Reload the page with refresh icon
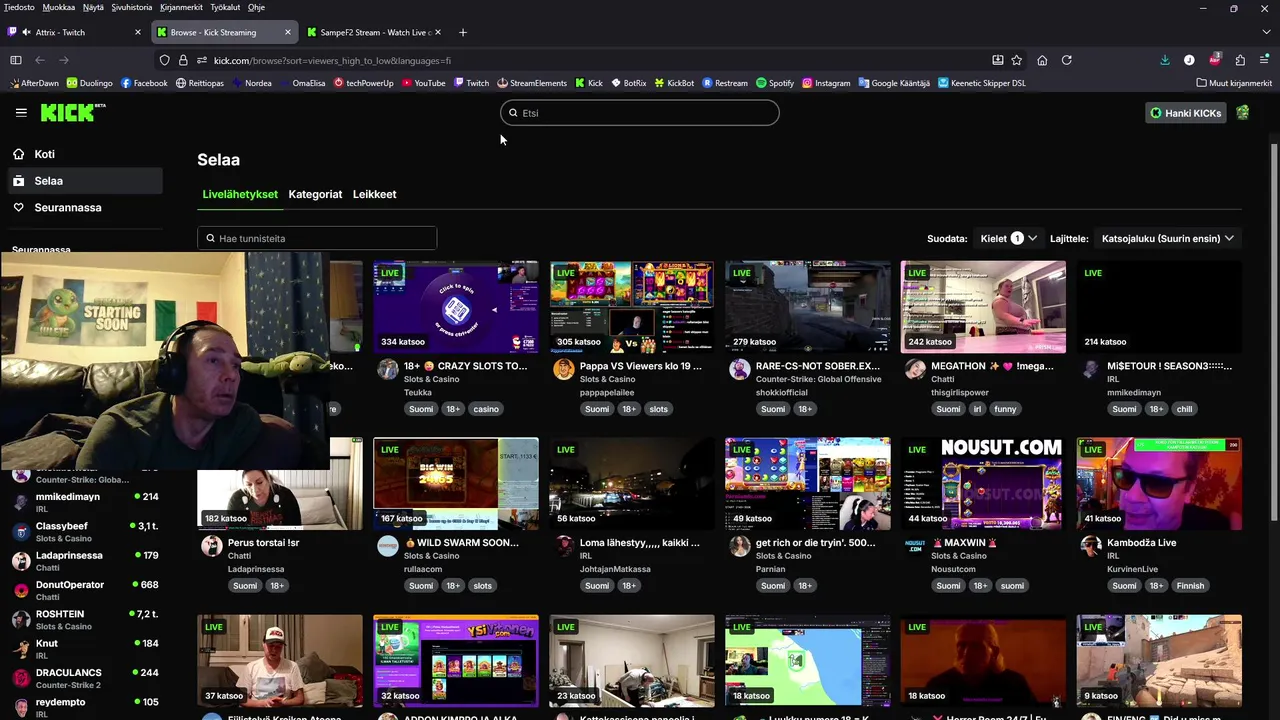The image size is (1280, 720). (1067, 60)
